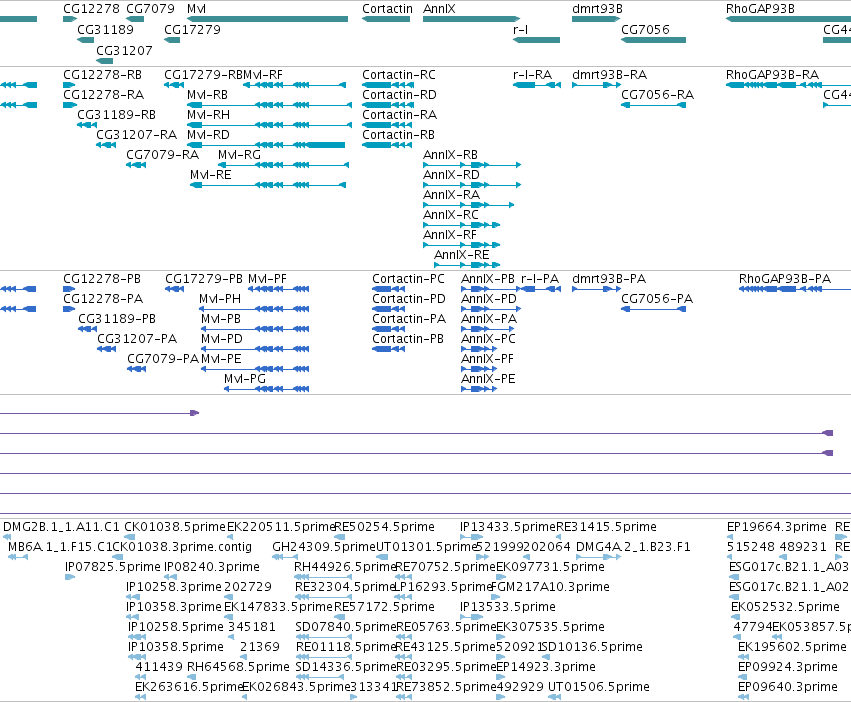
Task: Select protein CG7056-PA feature
Action: point(653,309)
